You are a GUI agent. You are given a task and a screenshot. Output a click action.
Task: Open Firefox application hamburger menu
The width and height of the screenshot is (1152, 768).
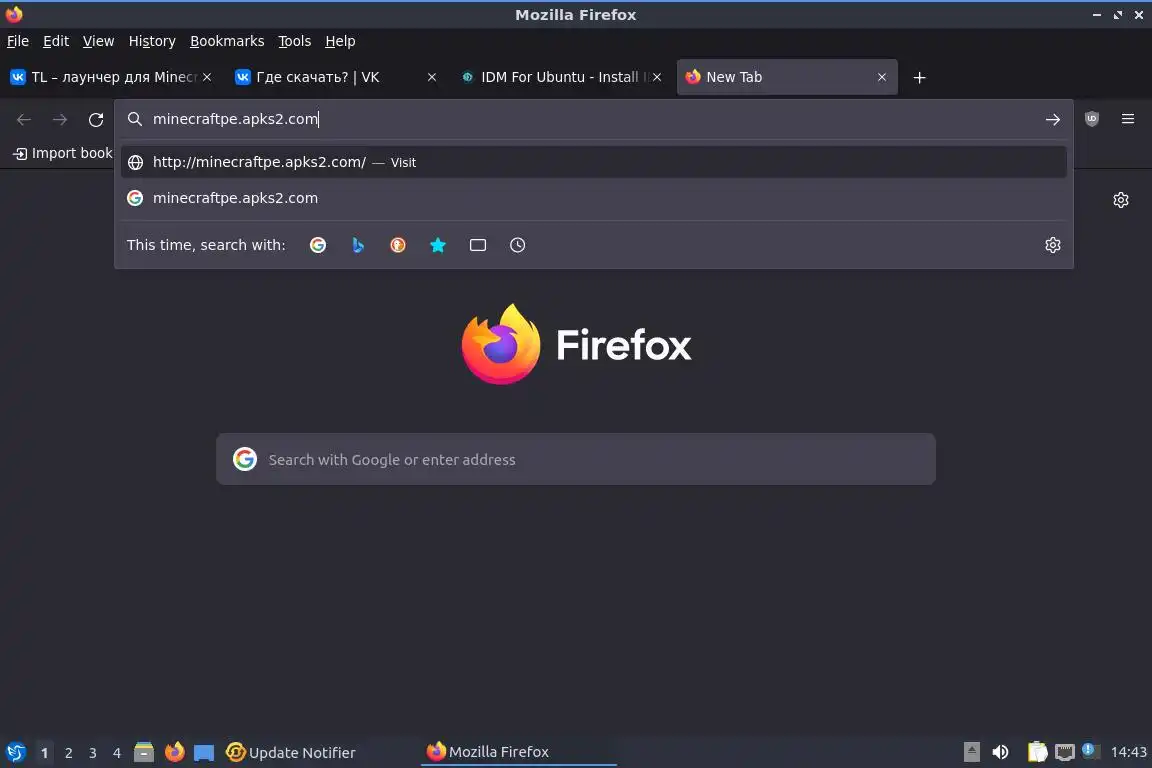1128,119
